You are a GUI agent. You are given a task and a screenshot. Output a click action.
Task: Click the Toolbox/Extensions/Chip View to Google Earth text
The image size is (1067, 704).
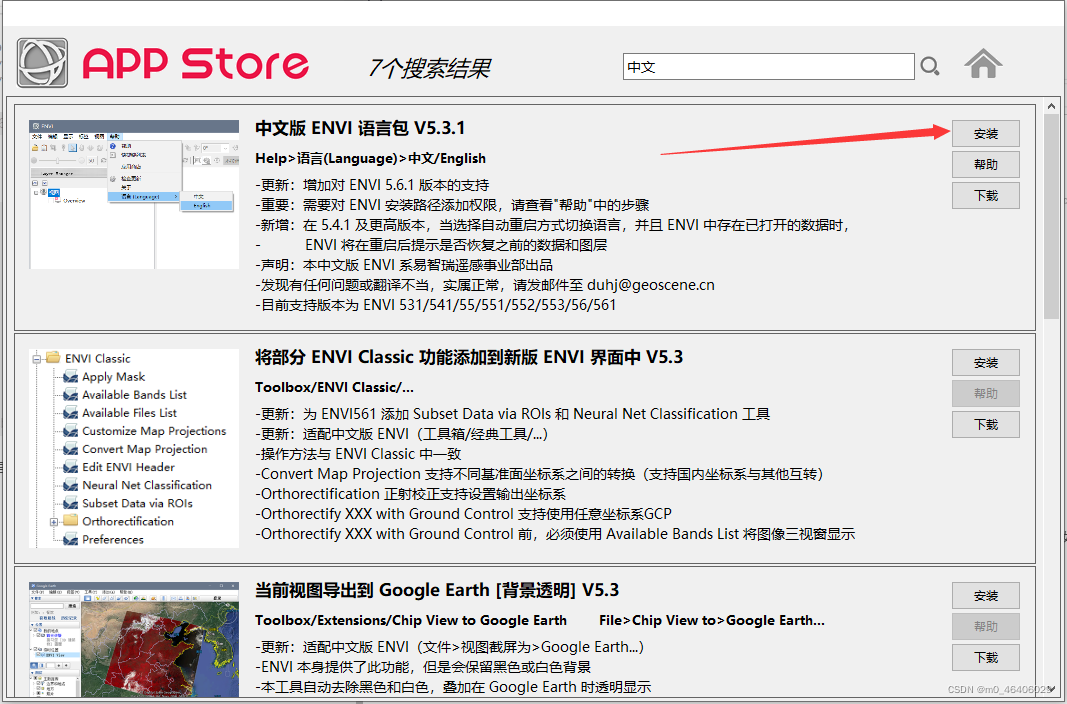pyautogui.click(x=411, y=620)
